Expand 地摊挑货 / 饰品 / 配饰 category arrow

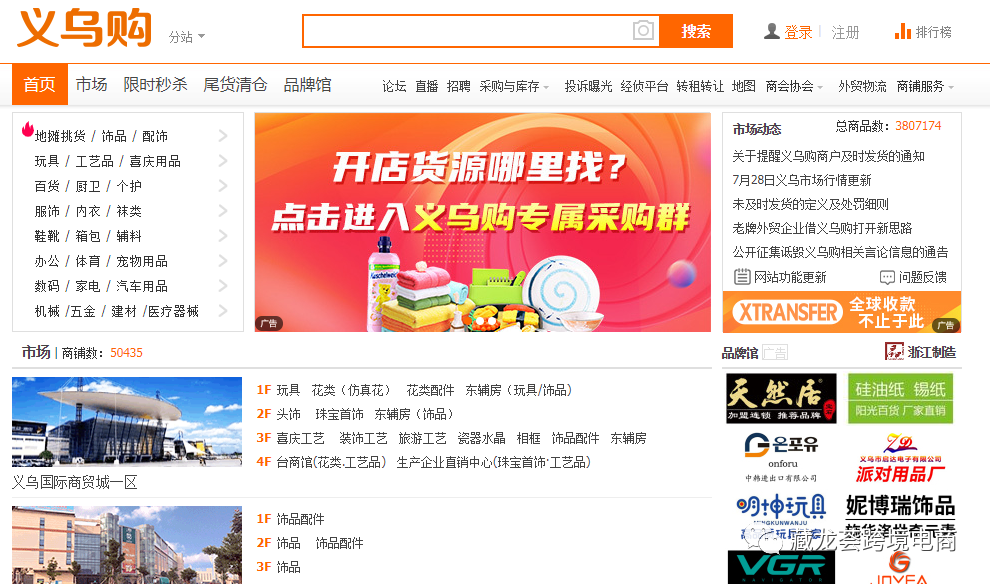click(x=223, y=135)
